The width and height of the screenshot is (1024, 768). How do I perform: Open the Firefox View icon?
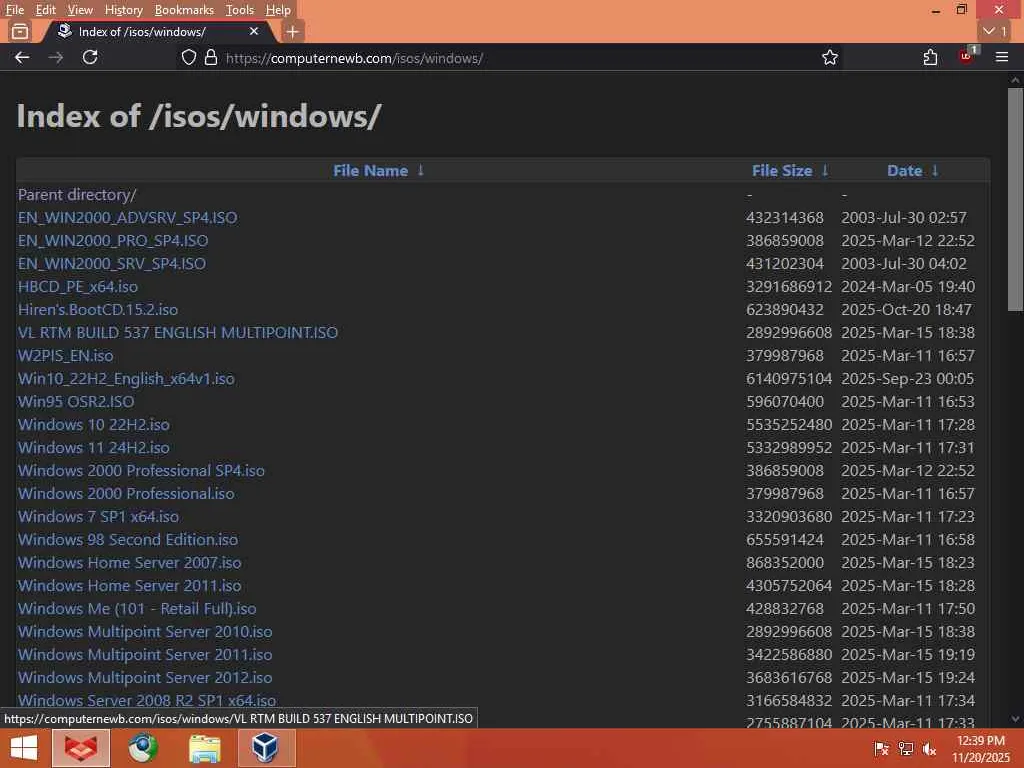20,31
